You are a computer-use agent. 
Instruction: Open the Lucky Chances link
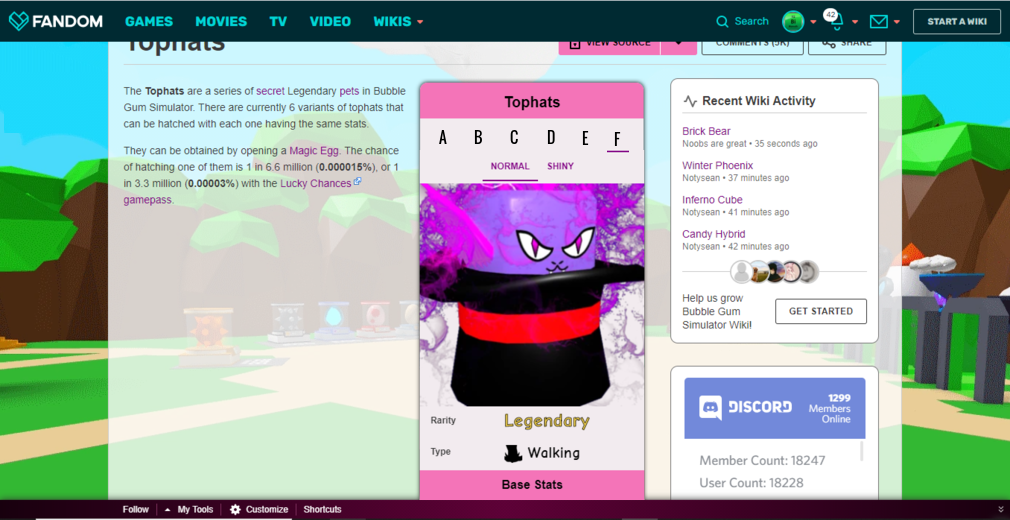[x=316, y=183]
